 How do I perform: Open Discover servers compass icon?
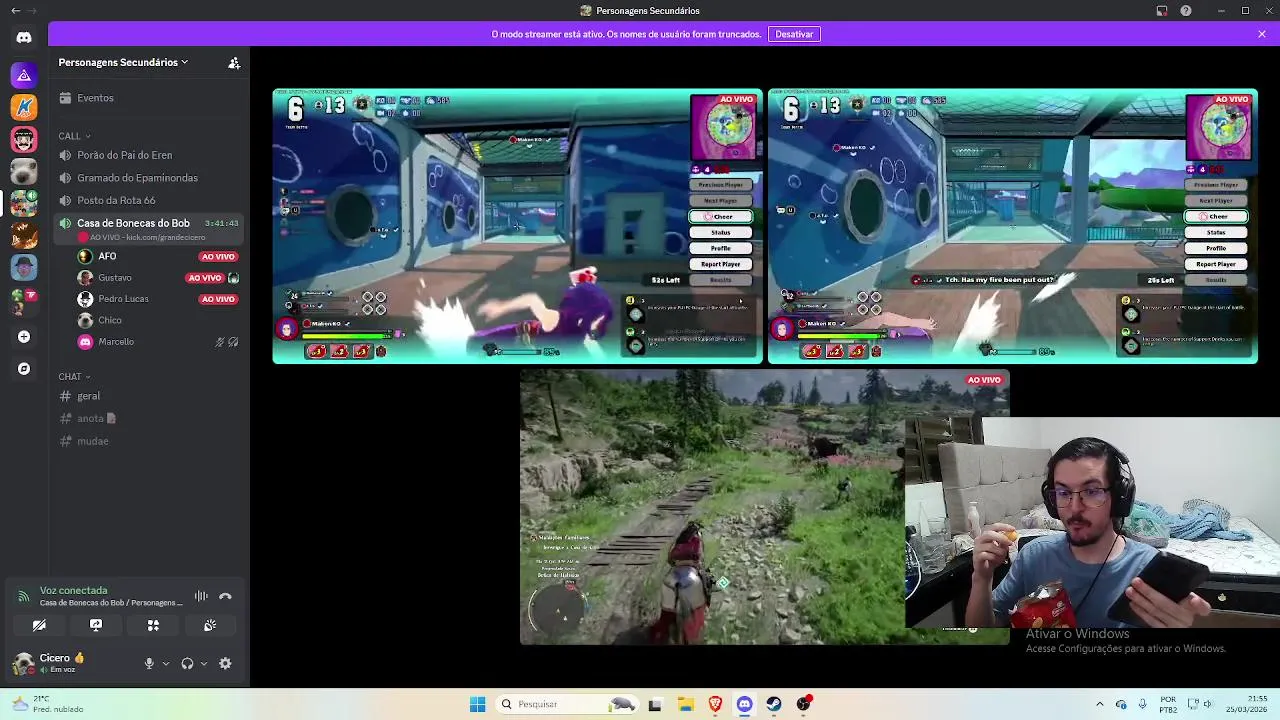click(x=24, y=369)
